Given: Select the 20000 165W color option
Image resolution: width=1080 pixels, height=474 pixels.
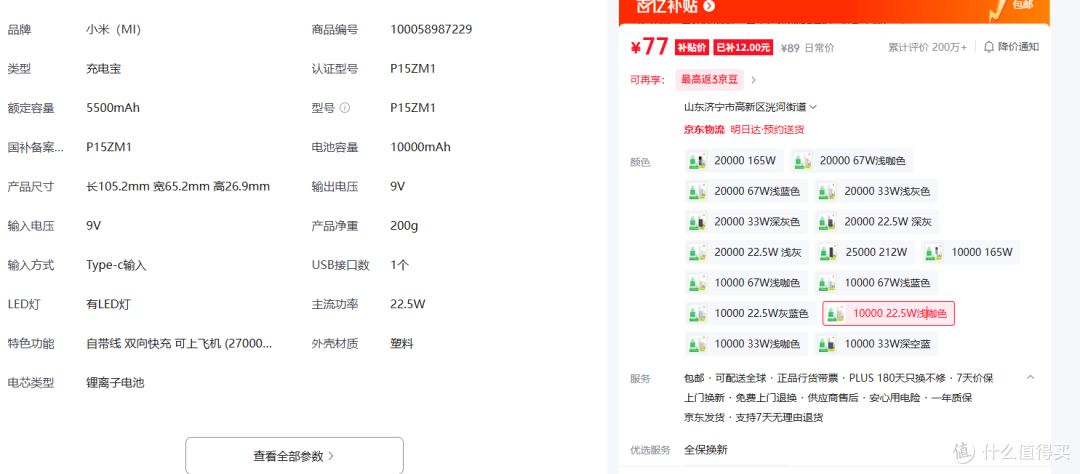Looking at the screenshot, I should click(734, 161).
